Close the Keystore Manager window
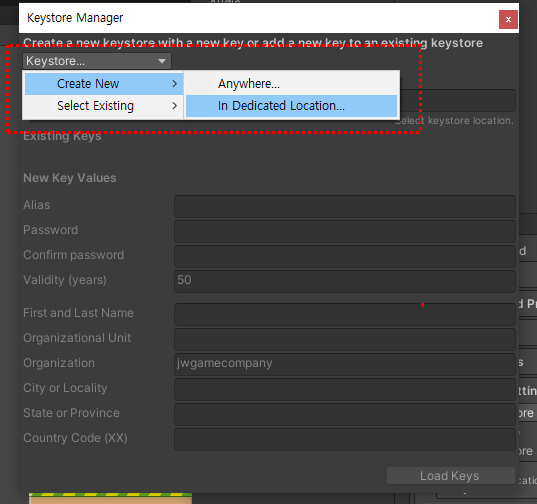 pos(508,20)
